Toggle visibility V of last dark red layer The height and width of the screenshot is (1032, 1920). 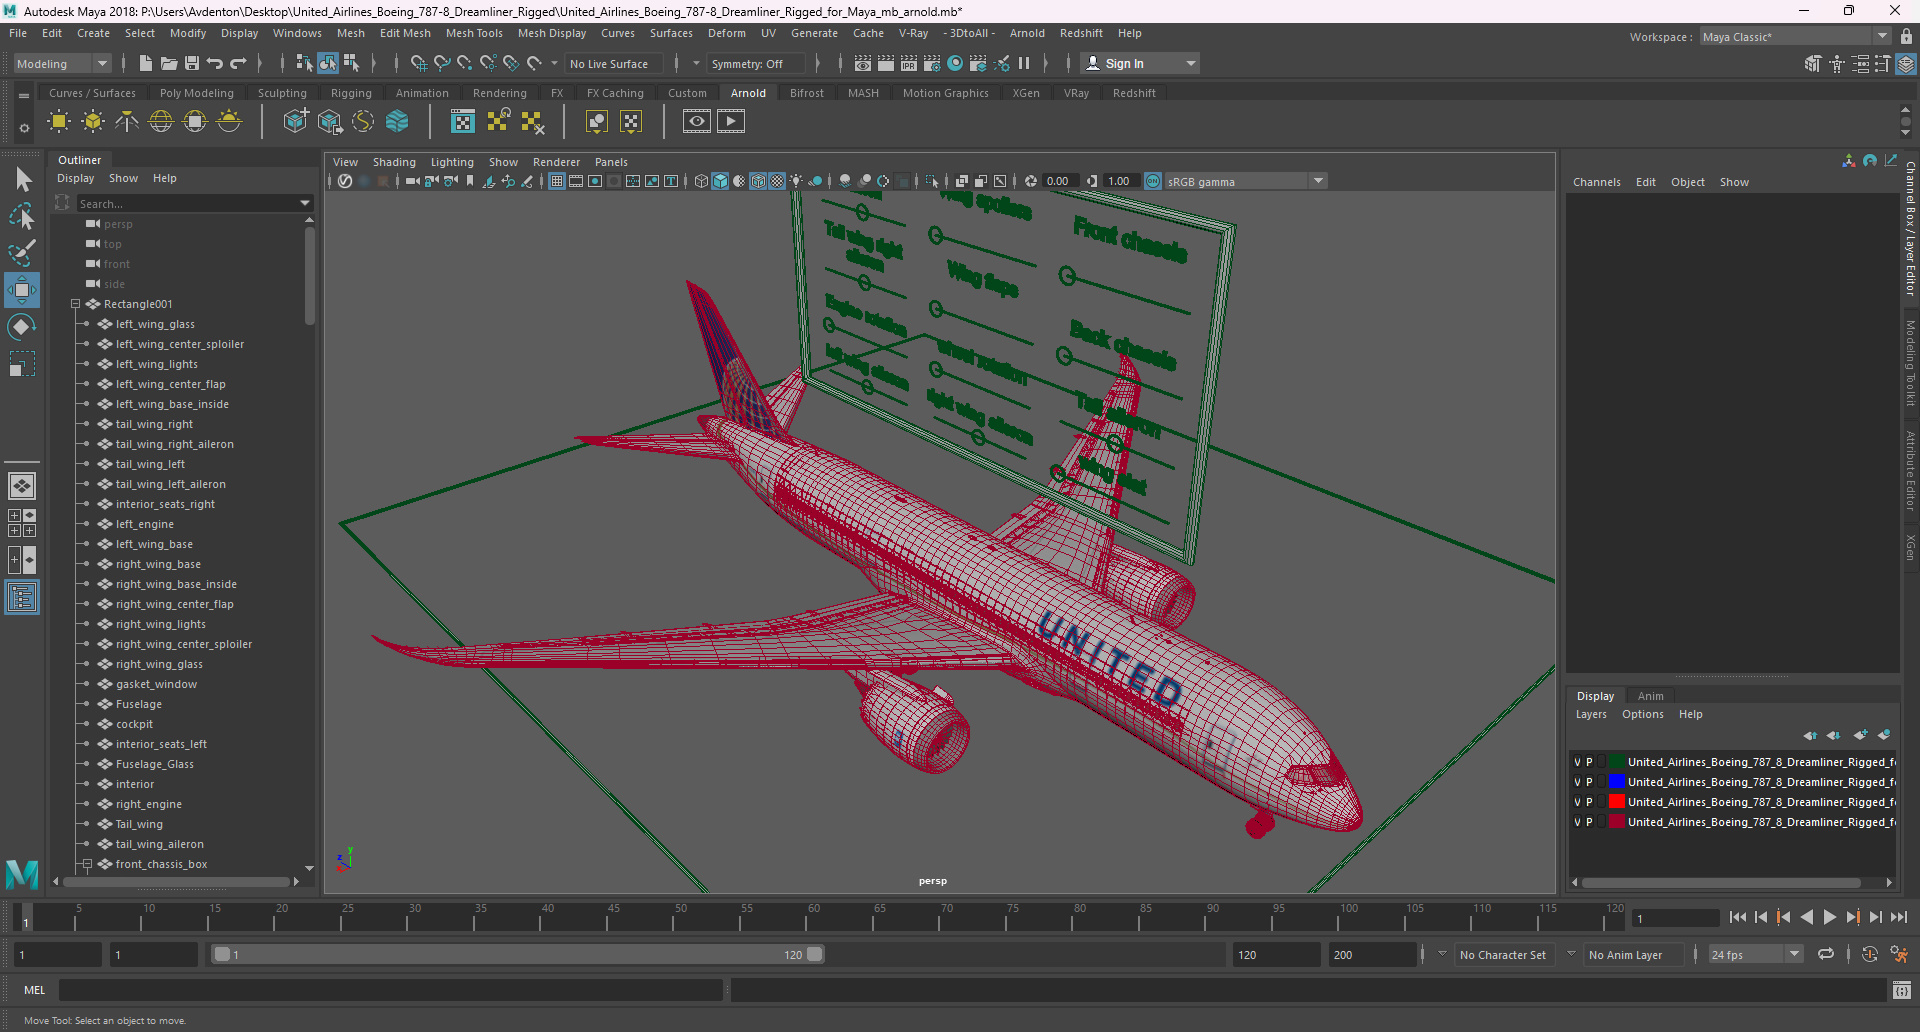pyautogui.click(x=1577, y=822)
